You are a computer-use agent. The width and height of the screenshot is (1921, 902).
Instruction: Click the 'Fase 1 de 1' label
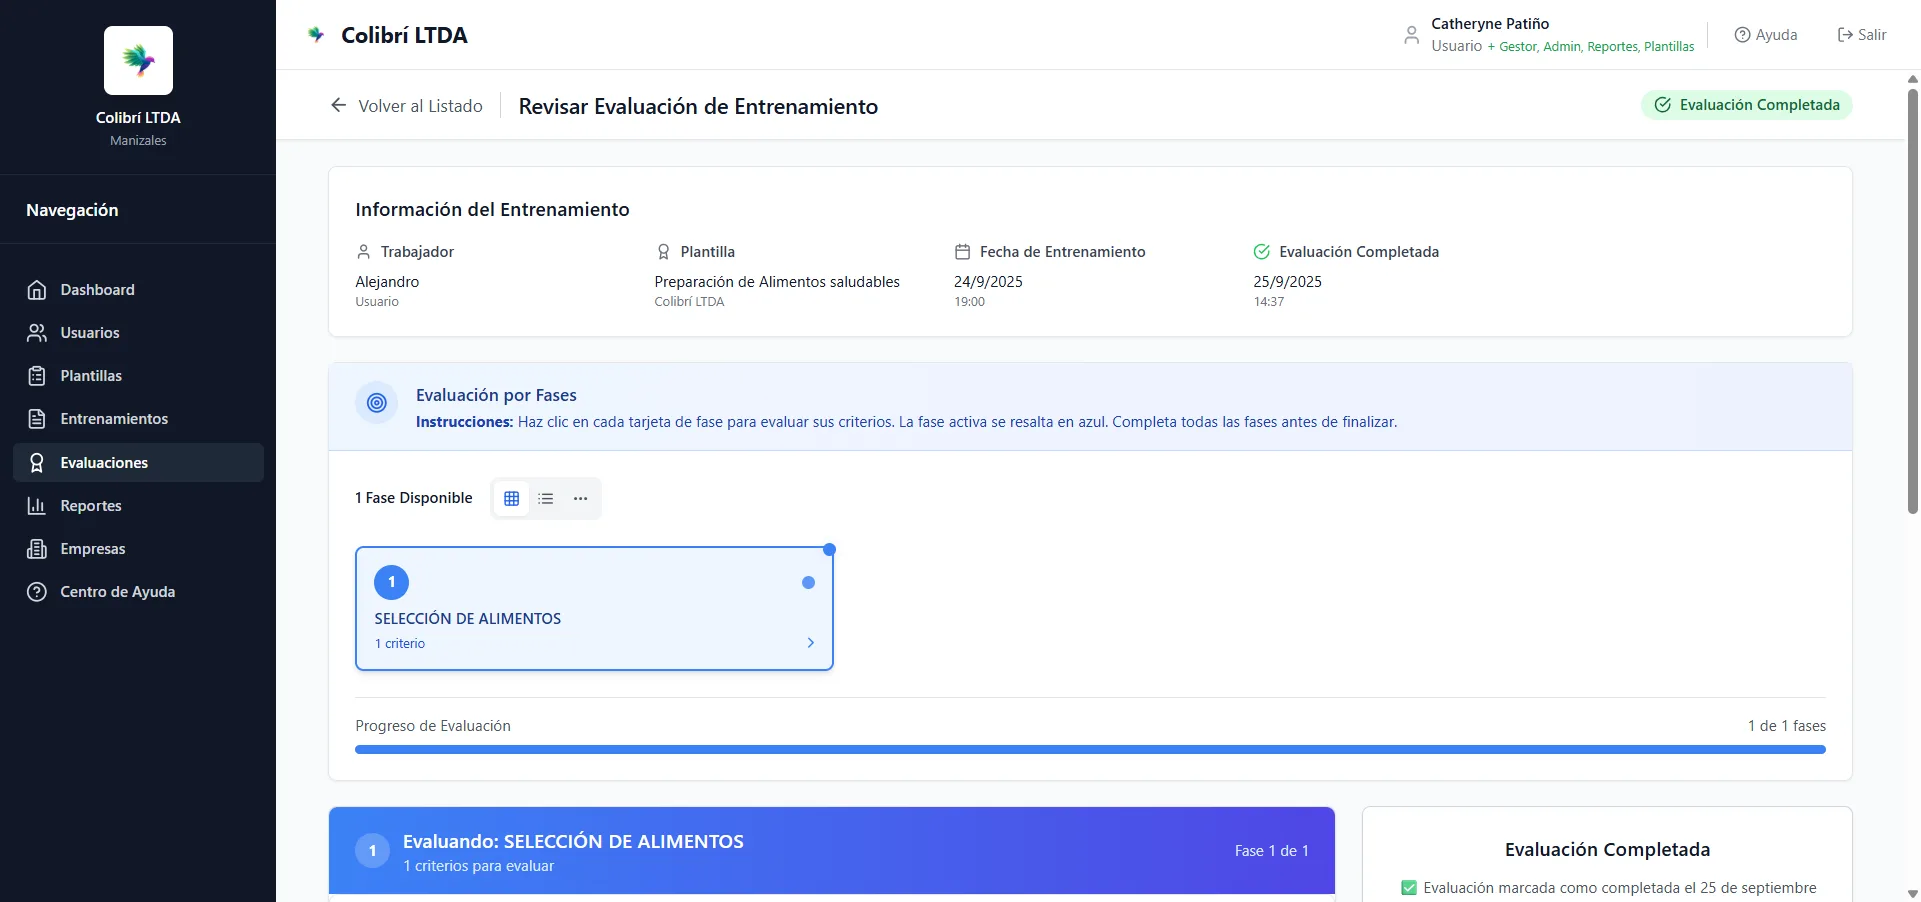(1271, 851)
